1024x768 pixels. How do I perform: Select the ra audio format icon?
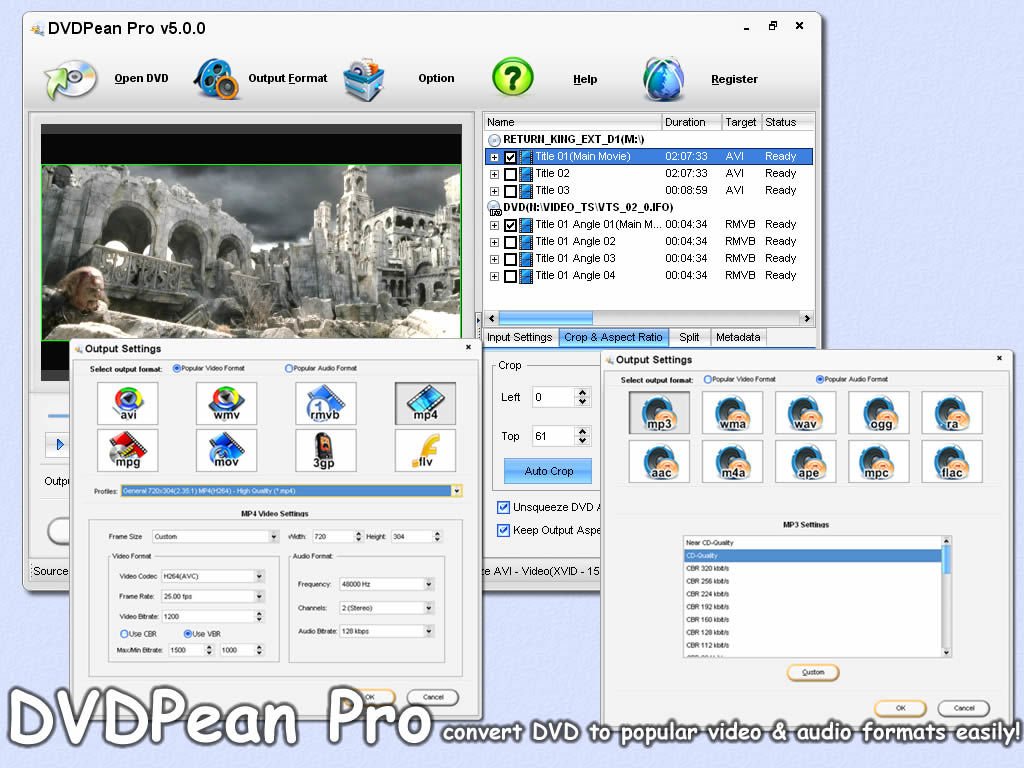pyautogui.click(x=952, y=413)
